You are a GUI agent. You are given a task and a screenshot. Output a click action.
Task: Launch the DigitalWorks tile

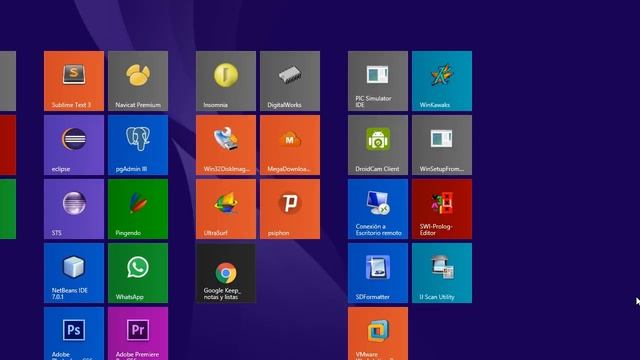(290, 81)
